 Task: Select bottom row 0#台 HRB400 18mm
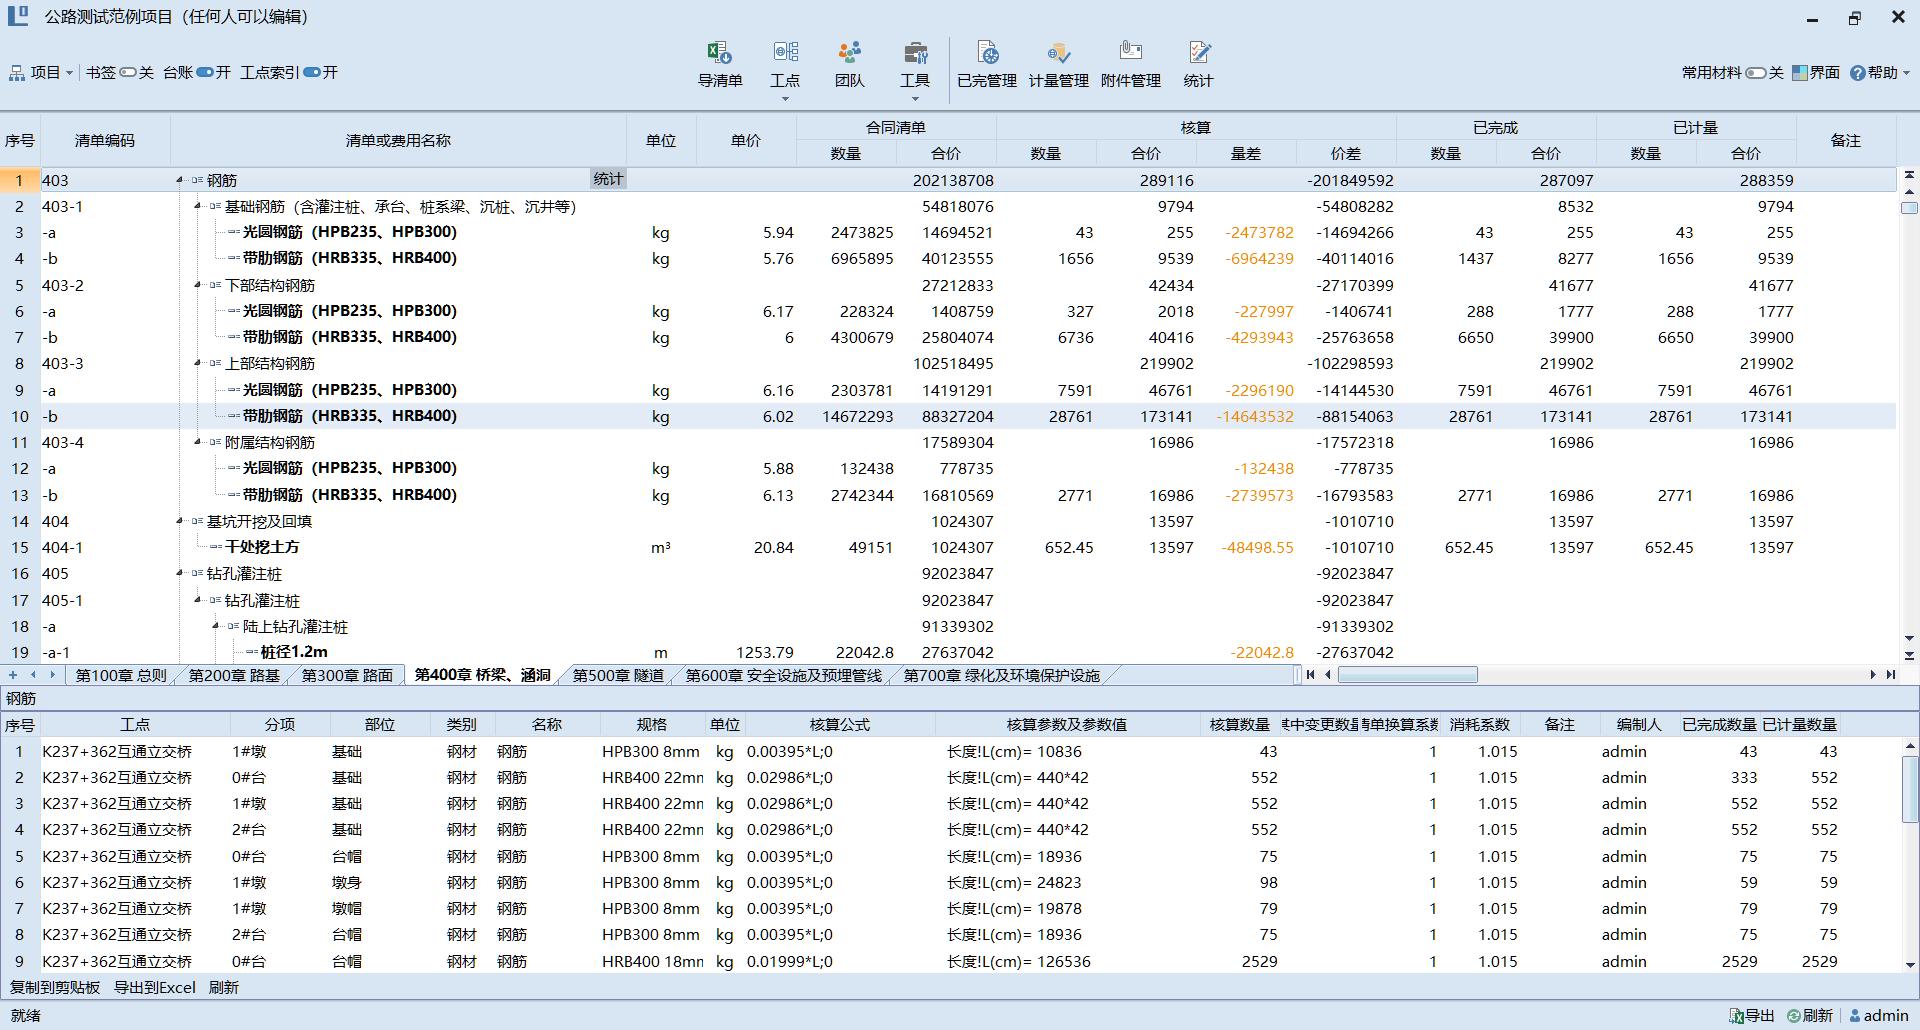click(x=950, y=962)
